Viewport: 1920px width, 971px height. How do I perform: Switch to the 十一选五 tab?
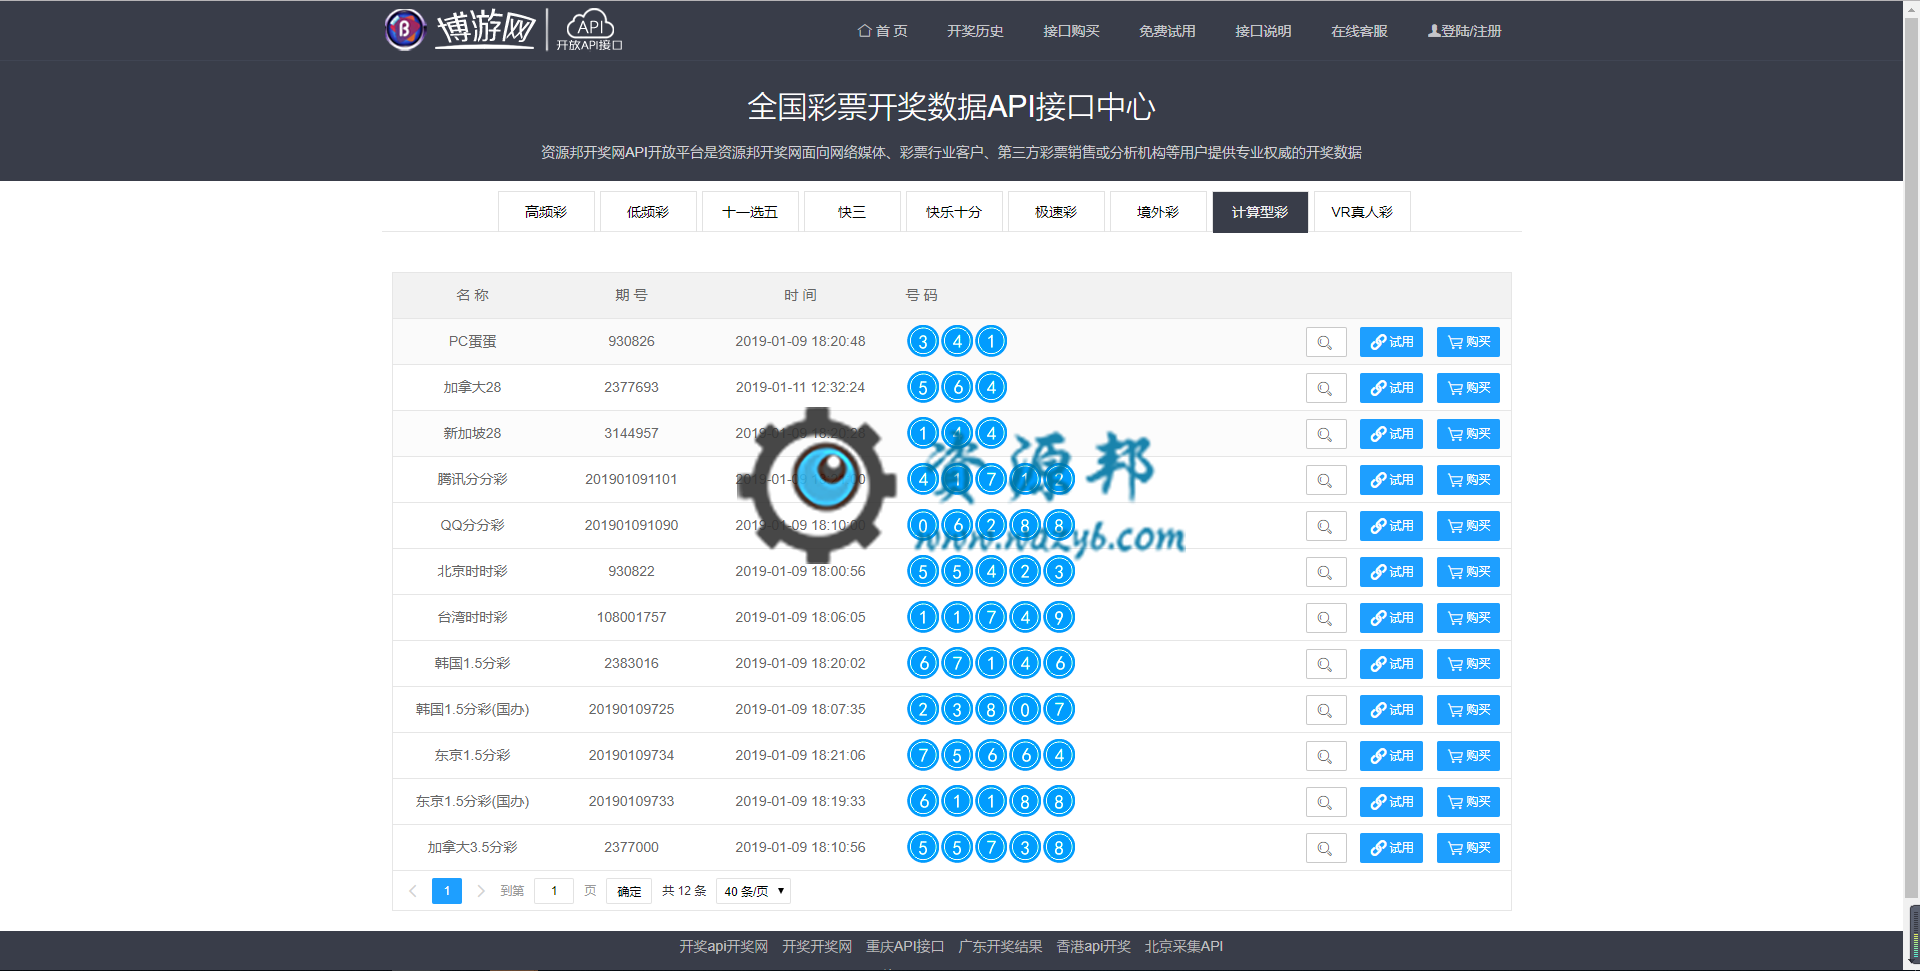[750, 212]
